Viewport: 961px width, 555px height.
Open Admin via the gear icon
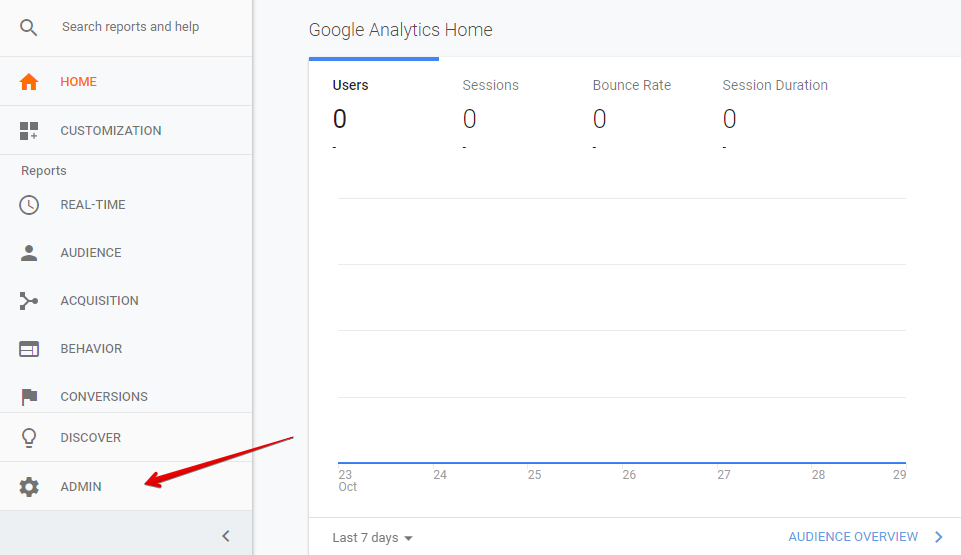29,487
